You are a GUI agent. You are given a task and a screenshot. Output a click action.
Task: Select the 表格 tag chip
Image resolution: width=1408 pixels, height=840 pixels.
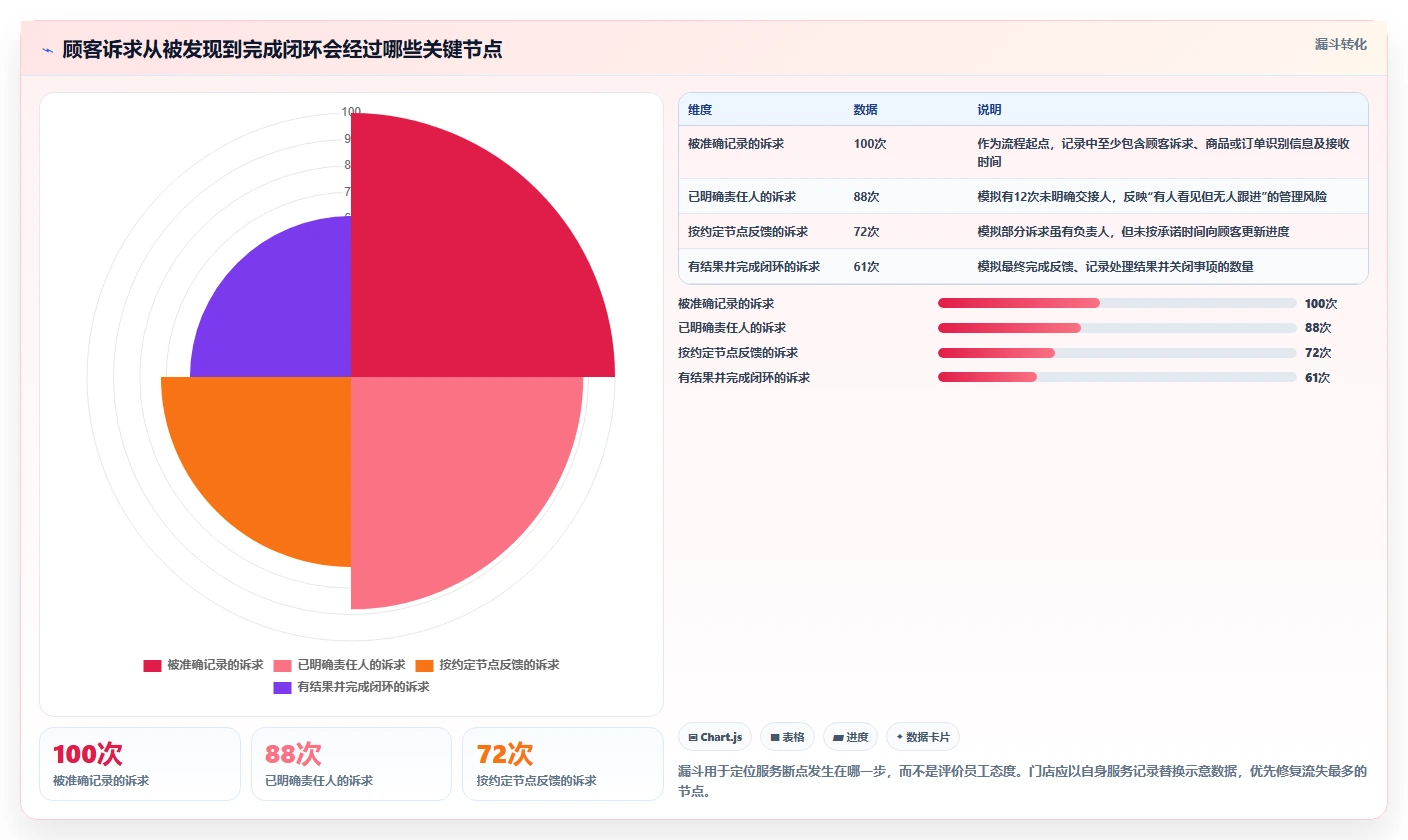[x=787, y=737]
